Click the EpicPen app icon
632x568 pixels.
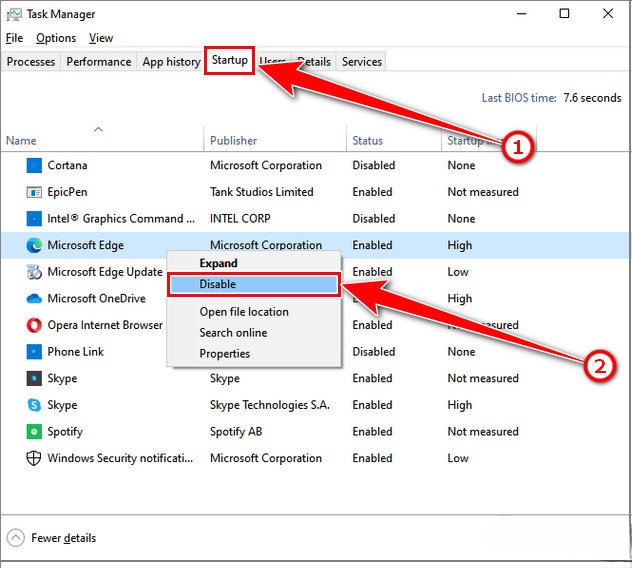click(34, 192)
